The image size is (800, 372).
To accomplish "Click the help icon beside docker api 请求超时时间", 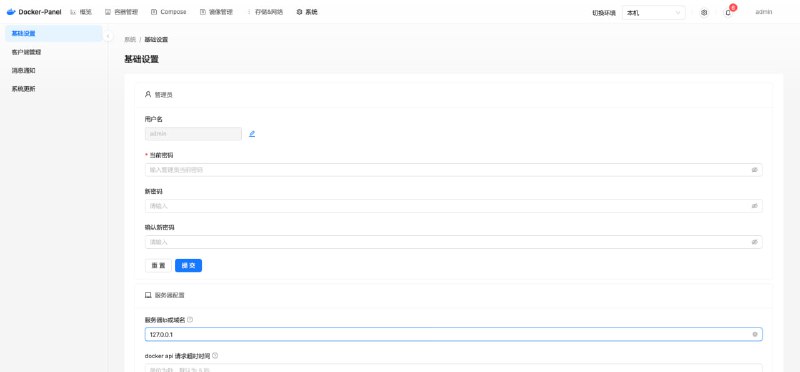I will [x=215, y=356].
